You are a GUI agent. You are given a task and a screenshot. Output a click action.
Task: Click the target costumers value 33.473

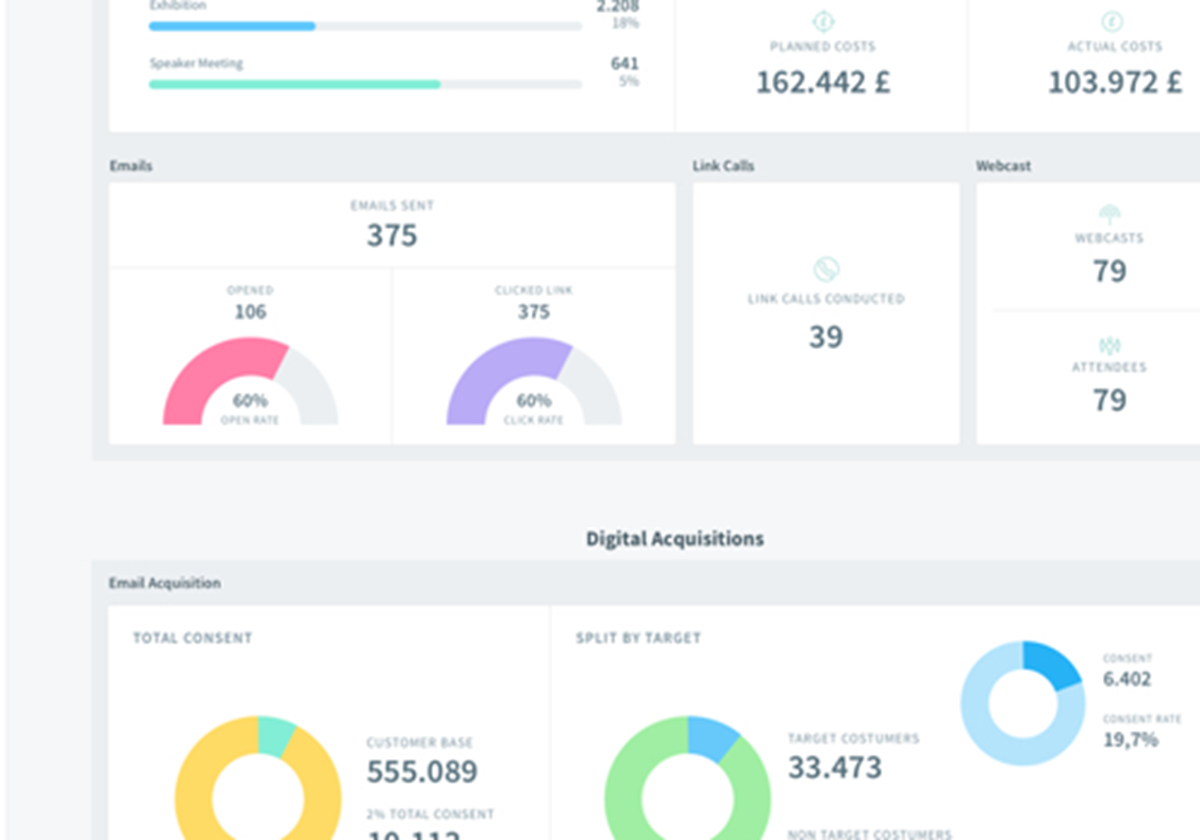point(835,768)
